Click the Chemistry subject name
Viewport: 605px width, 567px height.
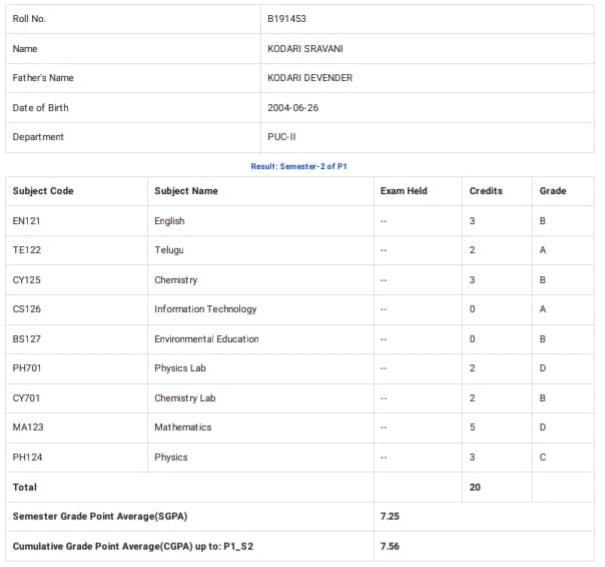click(x=176, y=280)
